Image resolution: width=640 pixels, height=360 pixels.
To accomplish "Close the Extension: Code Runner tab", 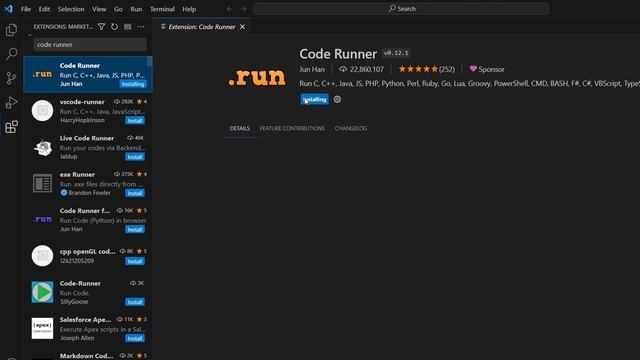I will coord(242,27).
